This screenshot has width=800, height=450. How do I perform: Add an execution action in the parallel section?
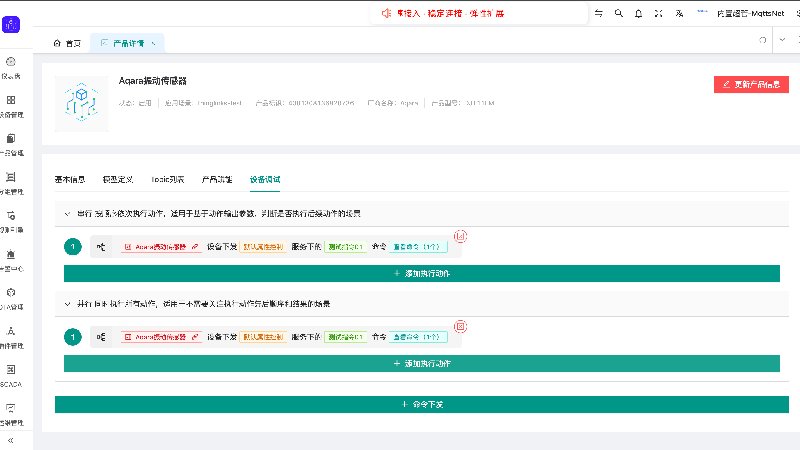pos(422,364)
